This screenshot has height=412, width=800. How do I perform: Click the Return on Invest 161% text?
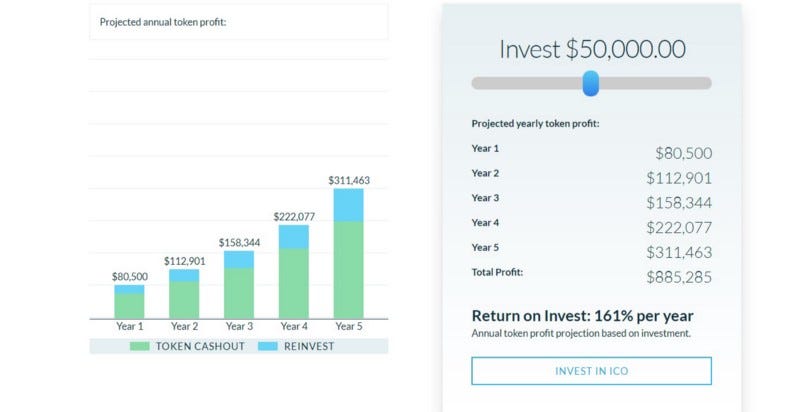[x=582, y=316]
